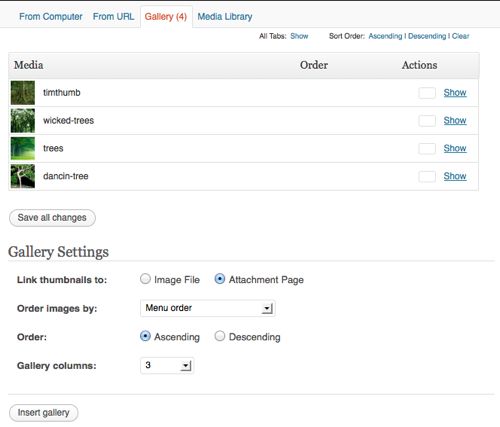
Task: Switch to the From URL tab
Action: point(113,17)
